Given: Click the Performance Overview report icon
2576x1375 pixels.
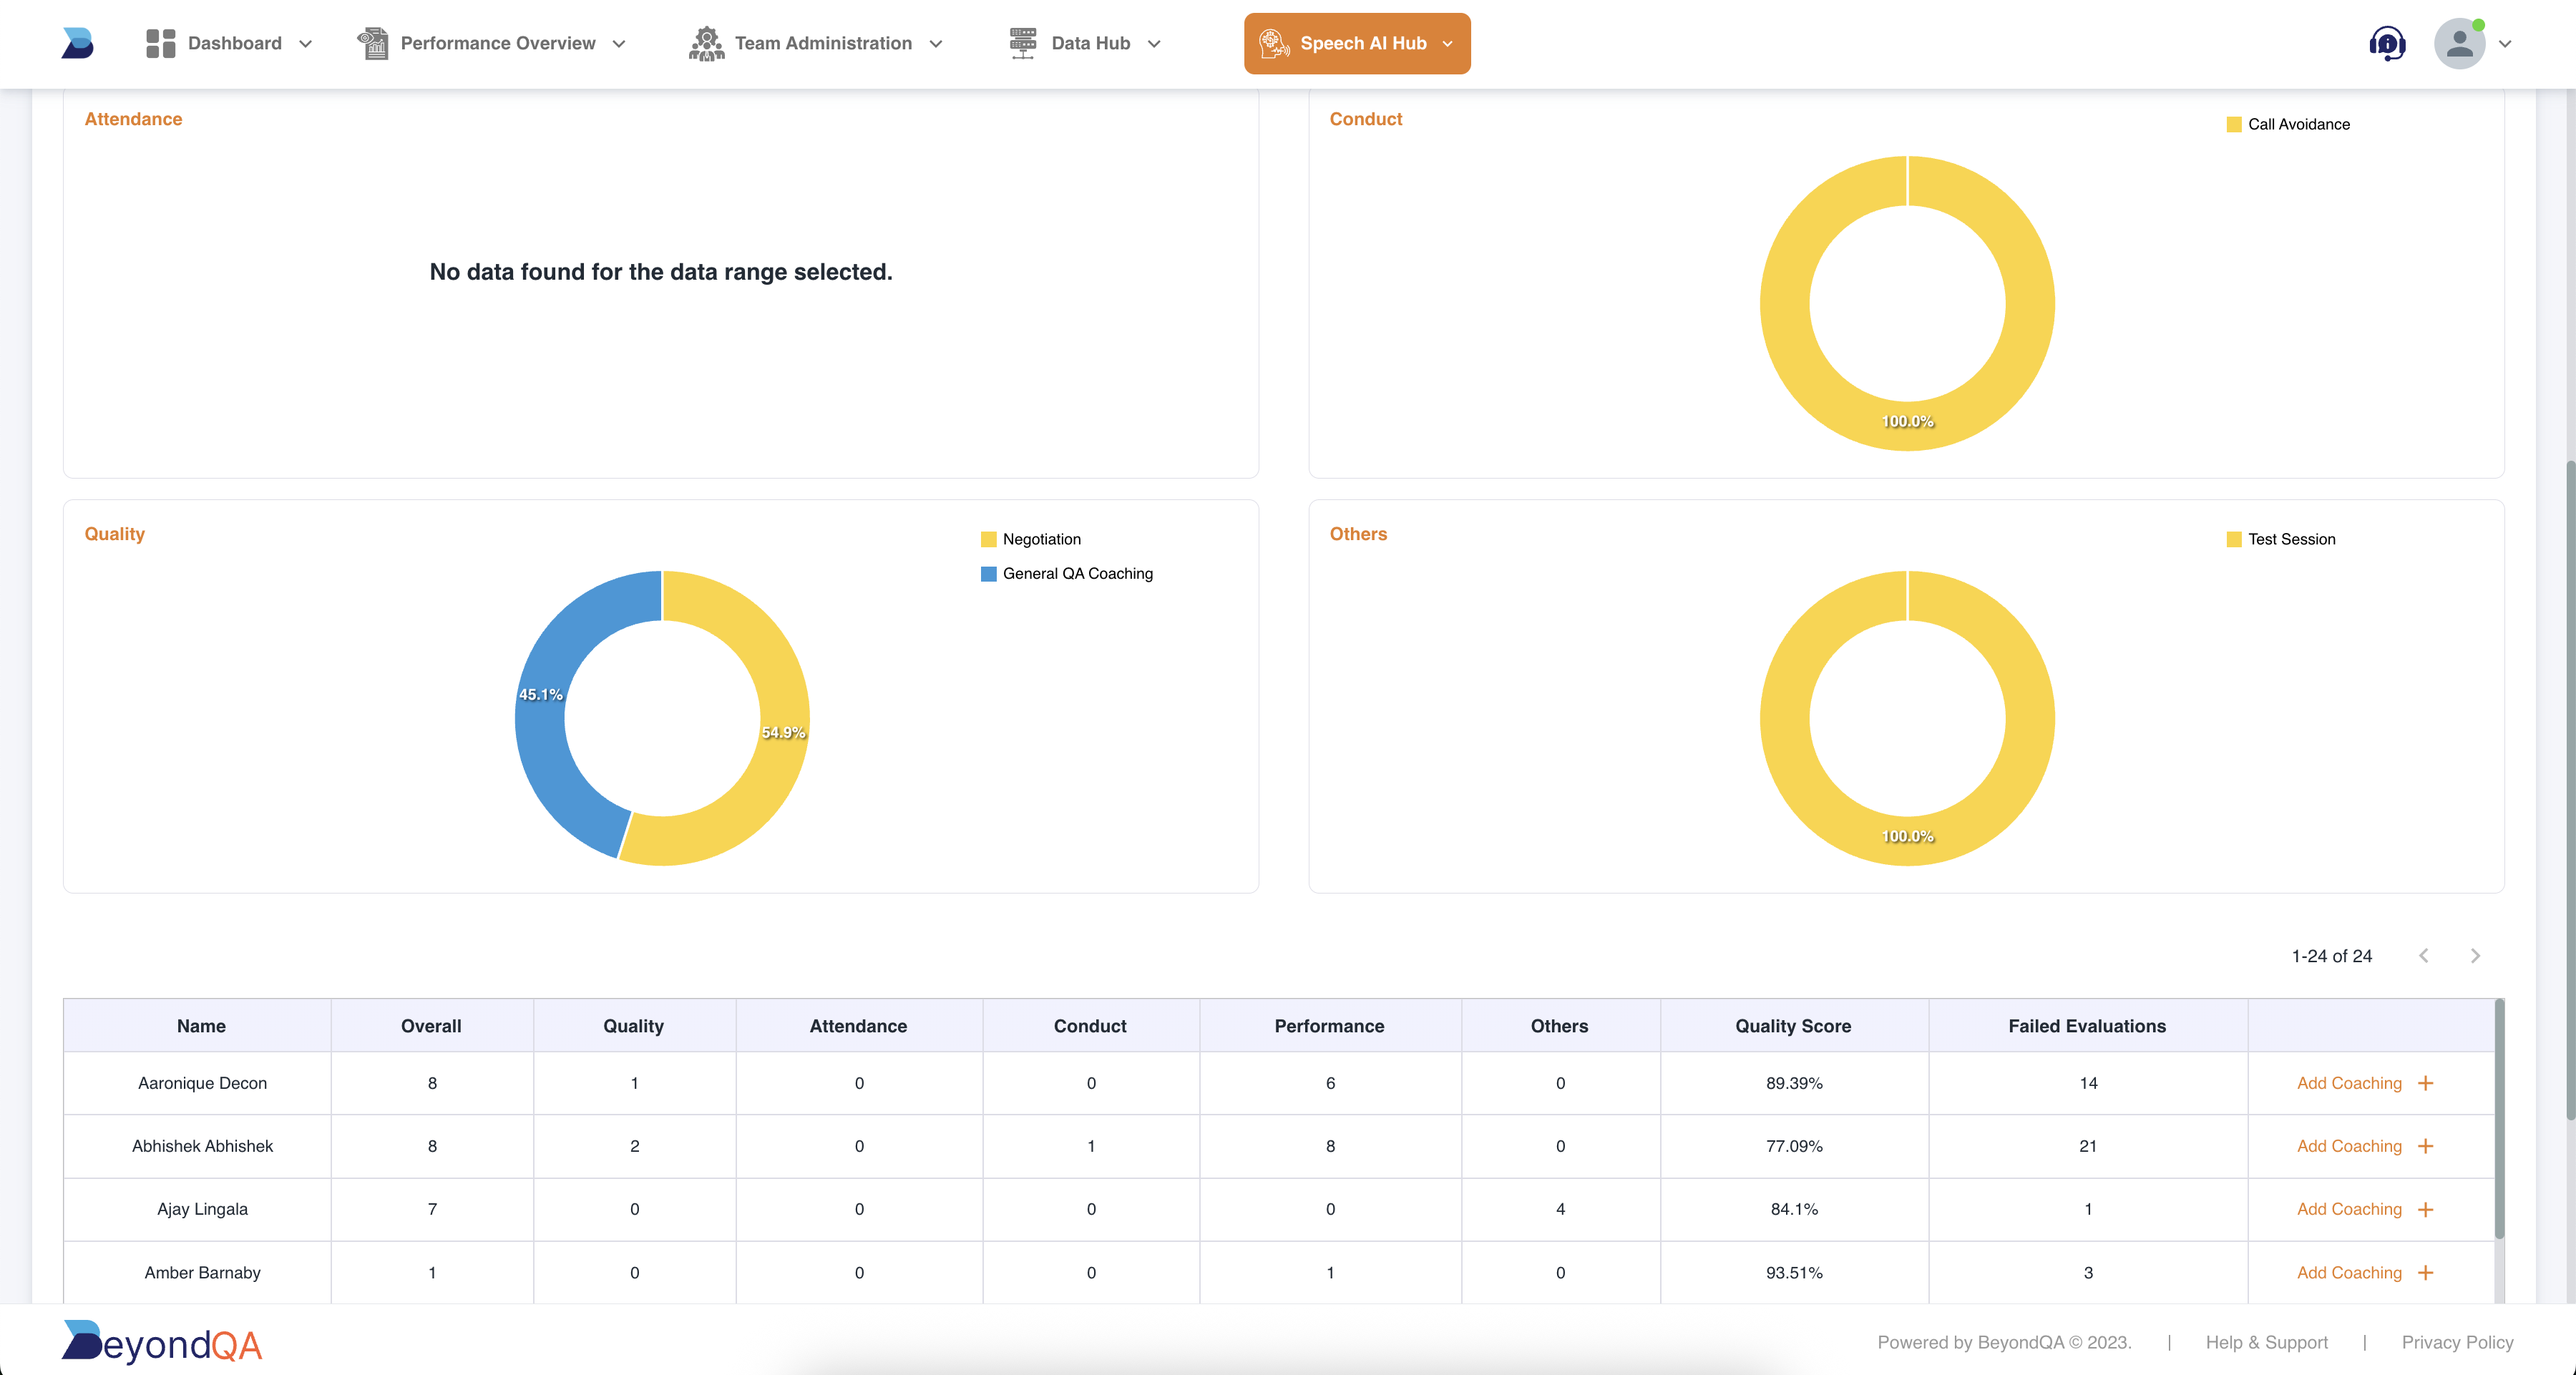Looking at the screenshot, I should pos(373,43).
